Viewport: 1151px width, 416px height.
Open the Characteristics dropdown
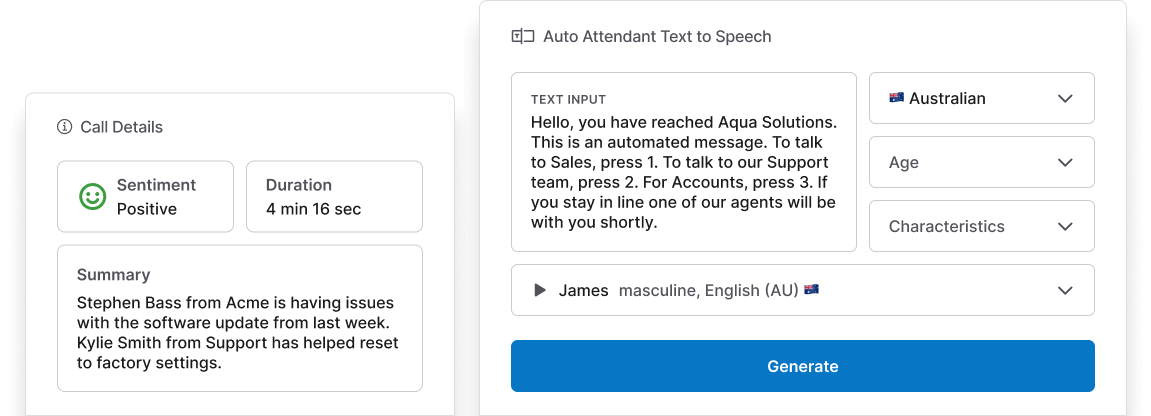point(1065,226)
